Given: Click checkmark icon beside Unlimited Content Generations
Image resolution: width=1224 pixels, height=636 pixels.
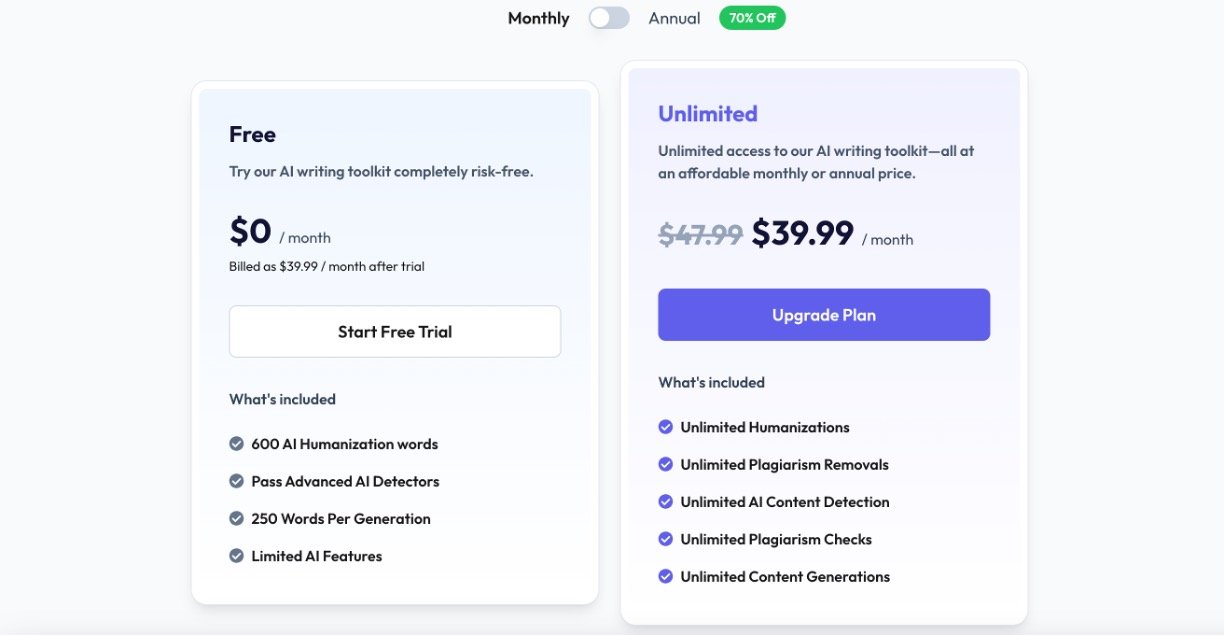Looking at the screenshot, I should pyautogui.click(x=666, y=577).
